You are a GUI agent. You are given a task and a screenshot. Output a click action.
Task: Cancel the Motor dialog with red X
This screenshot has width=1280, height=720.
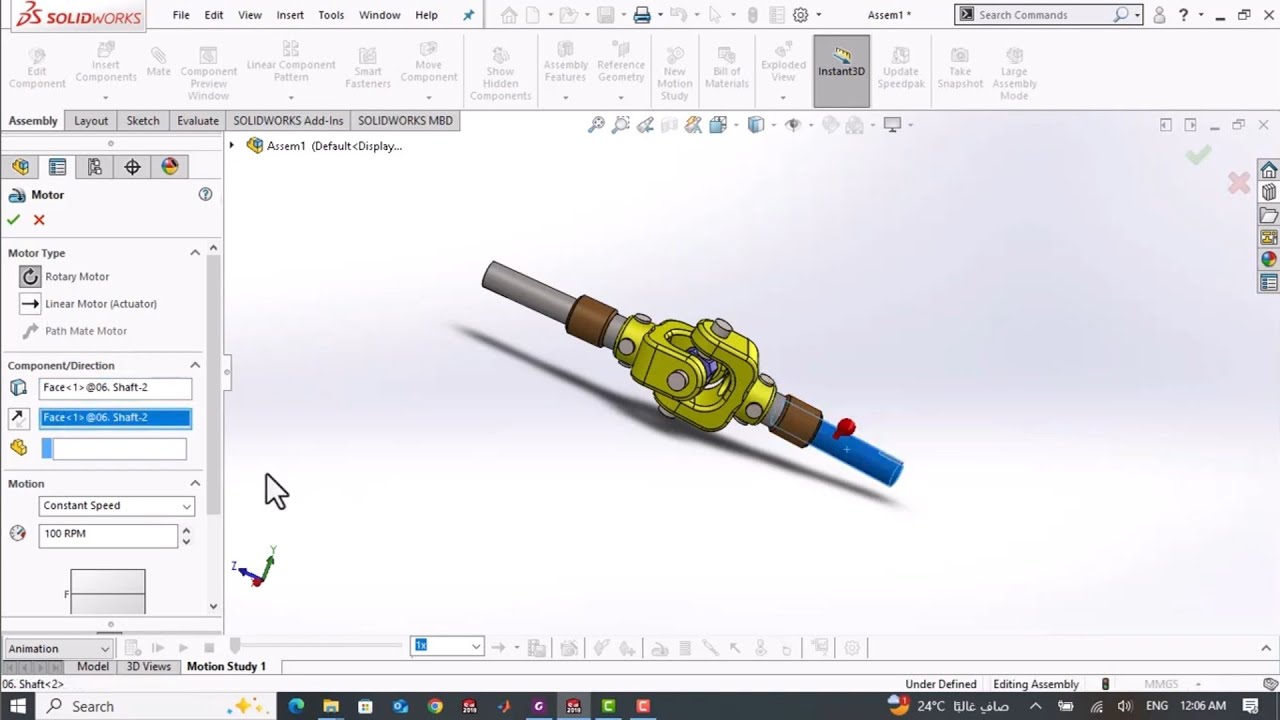(39, 220)
